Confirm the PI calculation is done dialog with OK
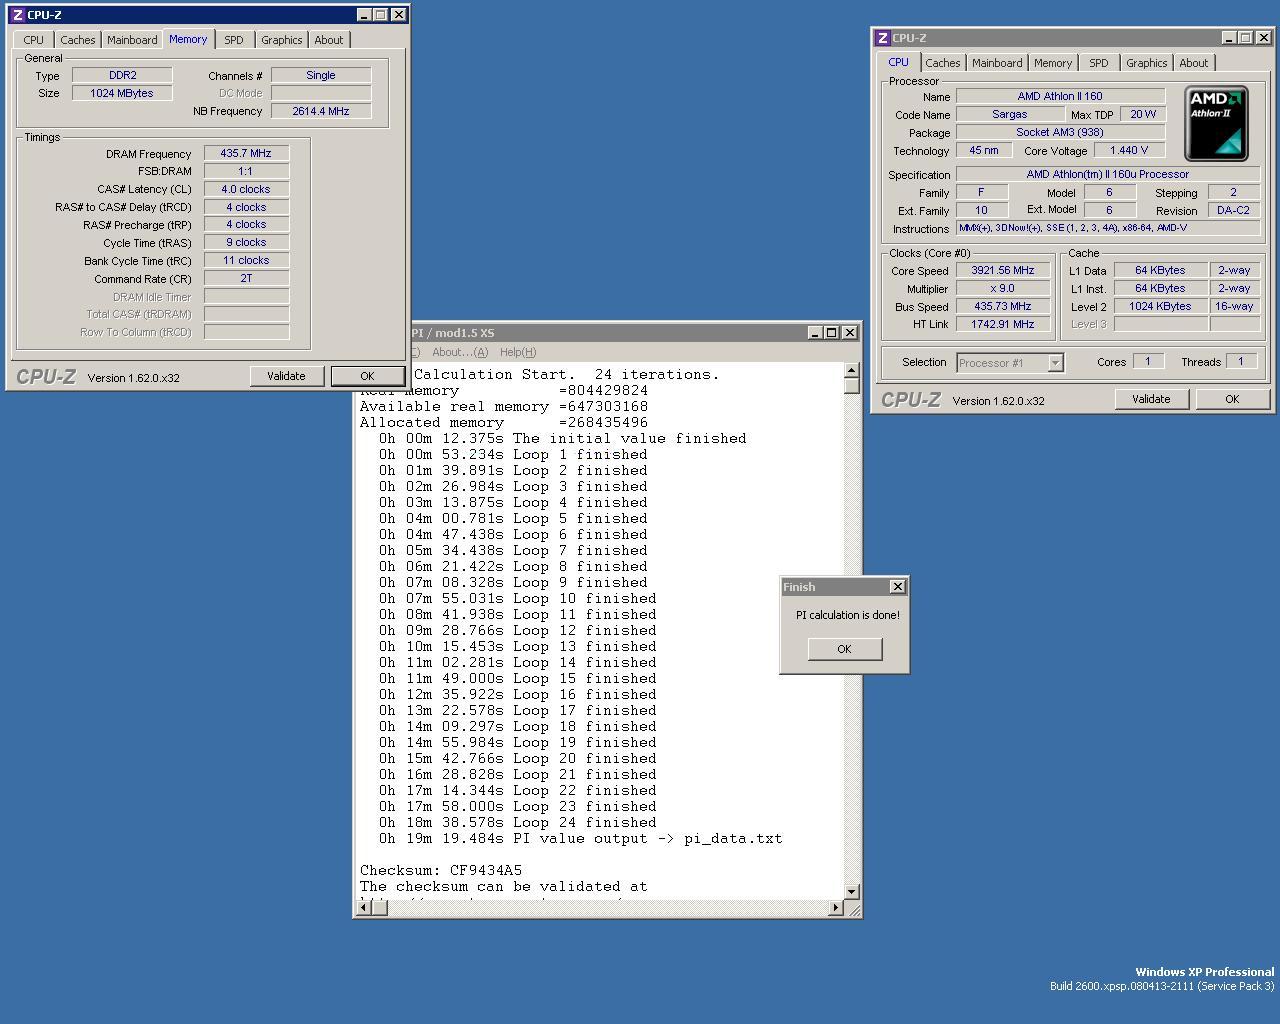The height and width of the screenshot is (1024, 1280). (x=844, y=649)
